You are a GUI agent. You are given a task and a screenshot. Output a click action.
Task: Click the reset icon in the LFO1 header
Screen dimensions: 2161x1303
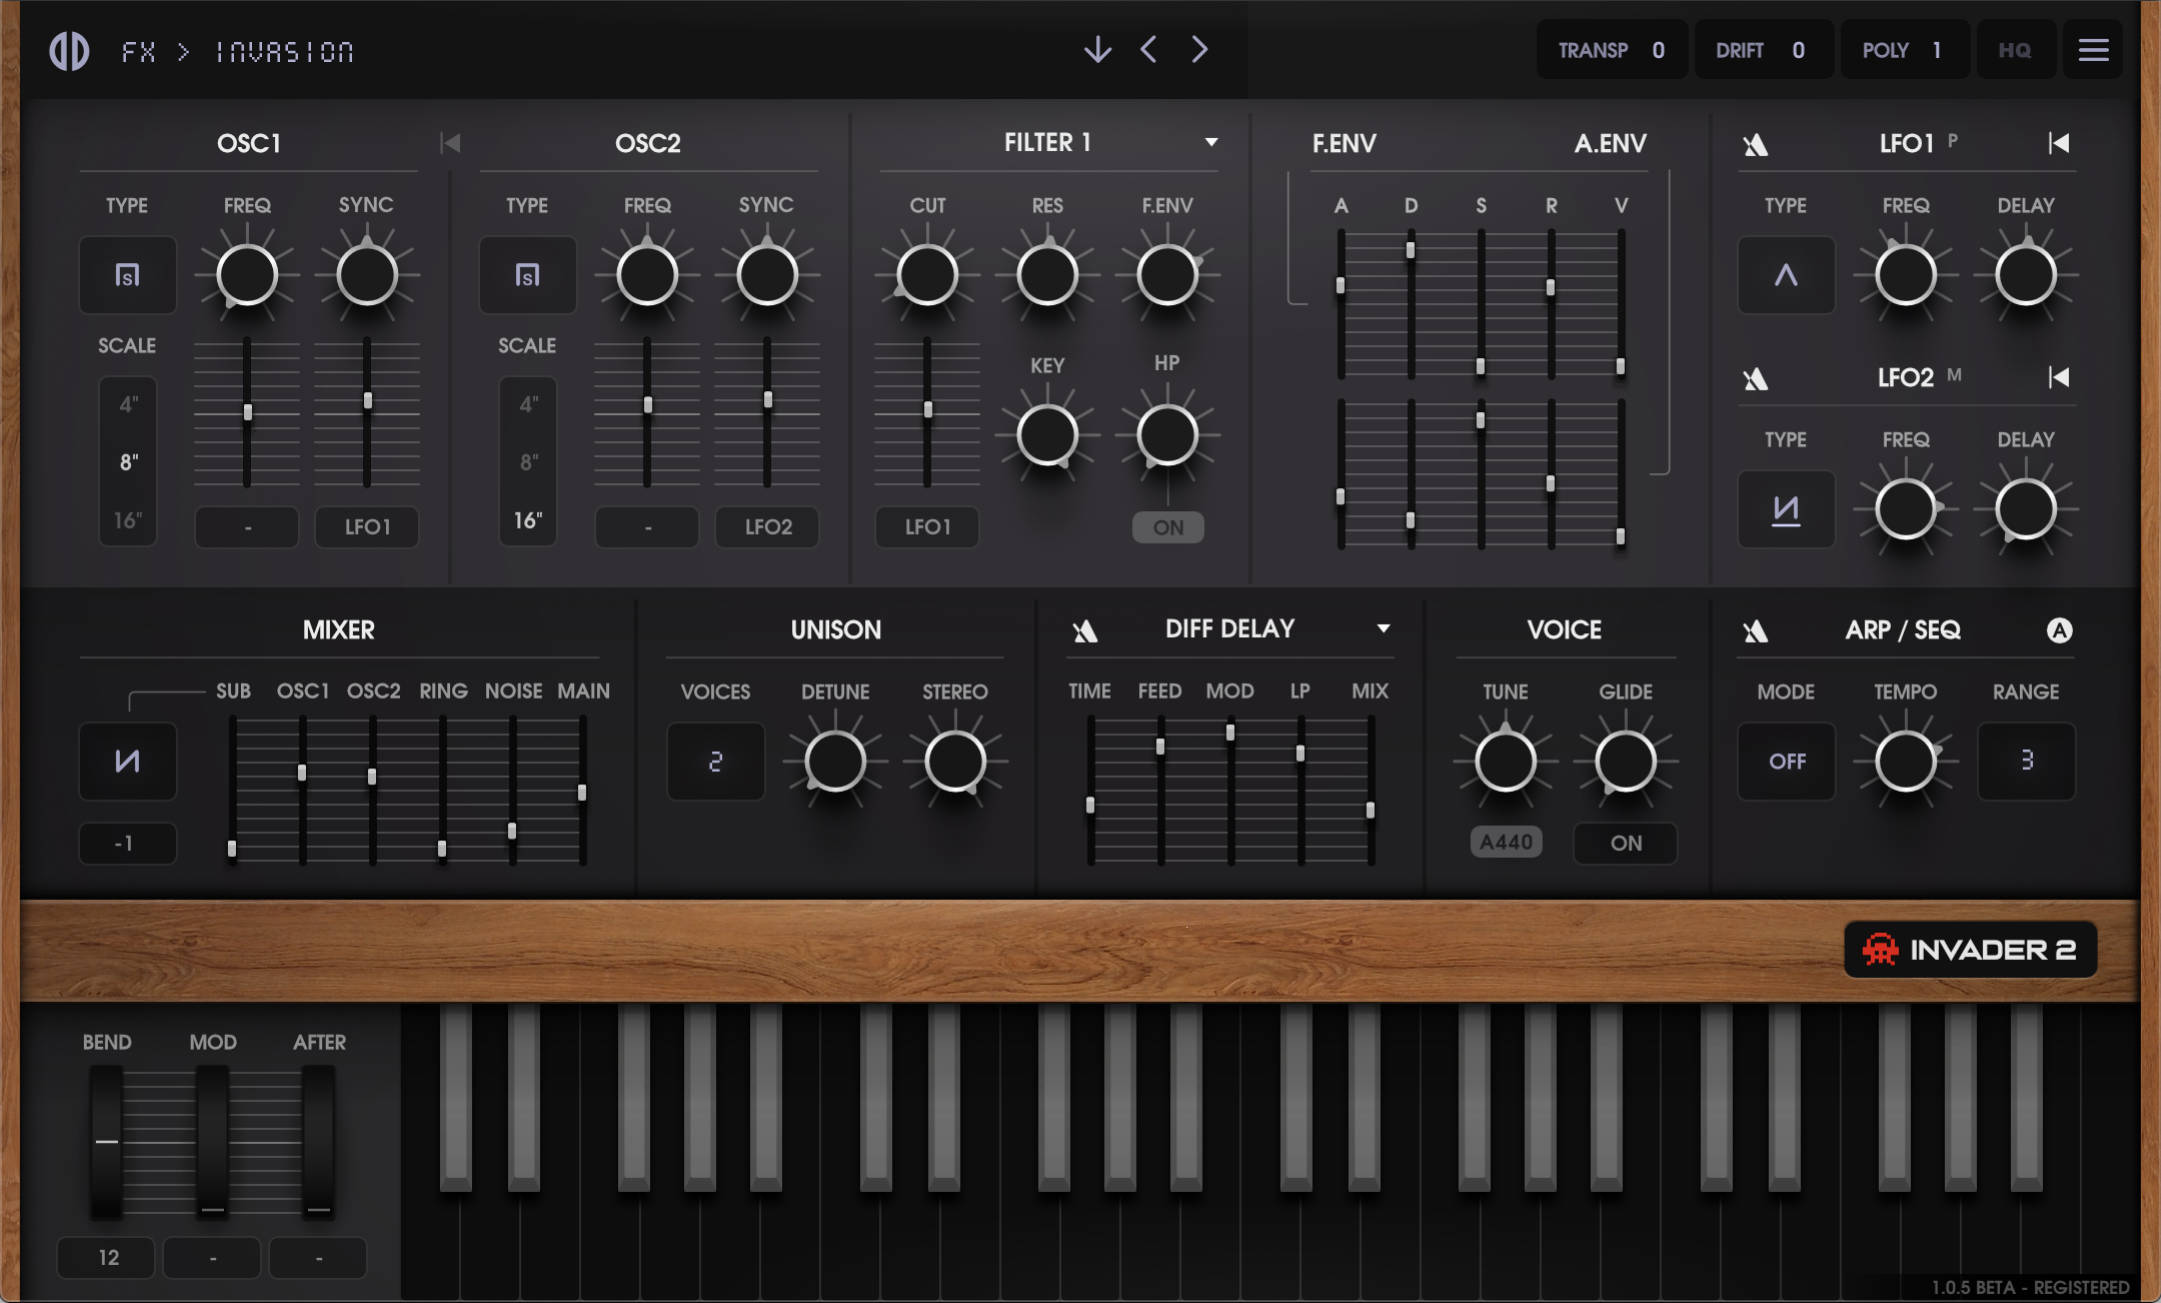(x=2060, y=143)
